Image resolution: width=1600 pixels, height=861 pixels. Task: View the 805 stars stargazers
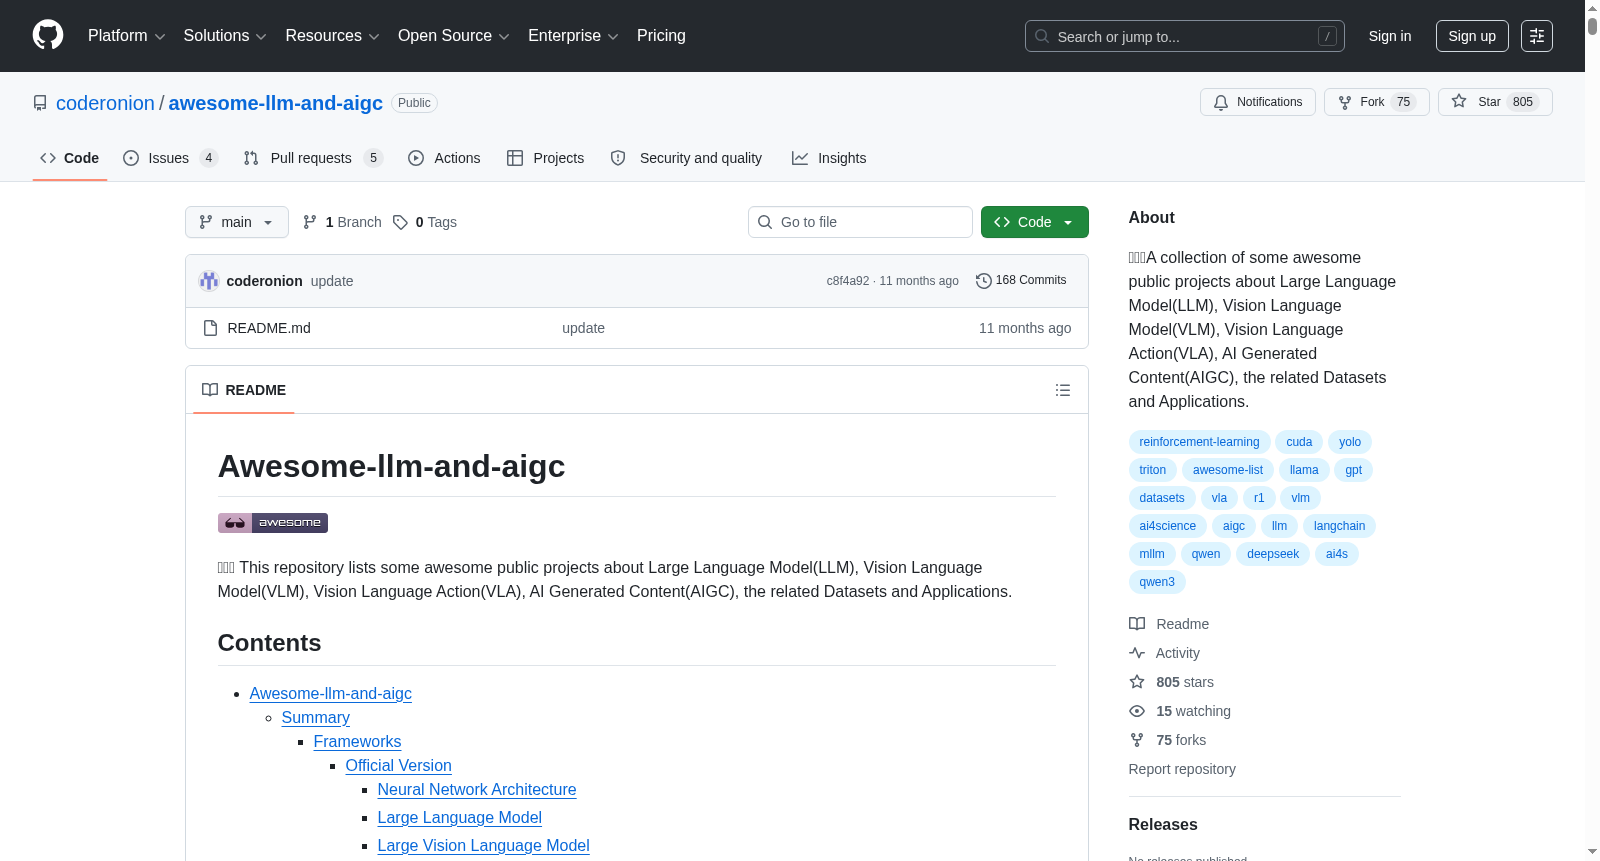1171,682
